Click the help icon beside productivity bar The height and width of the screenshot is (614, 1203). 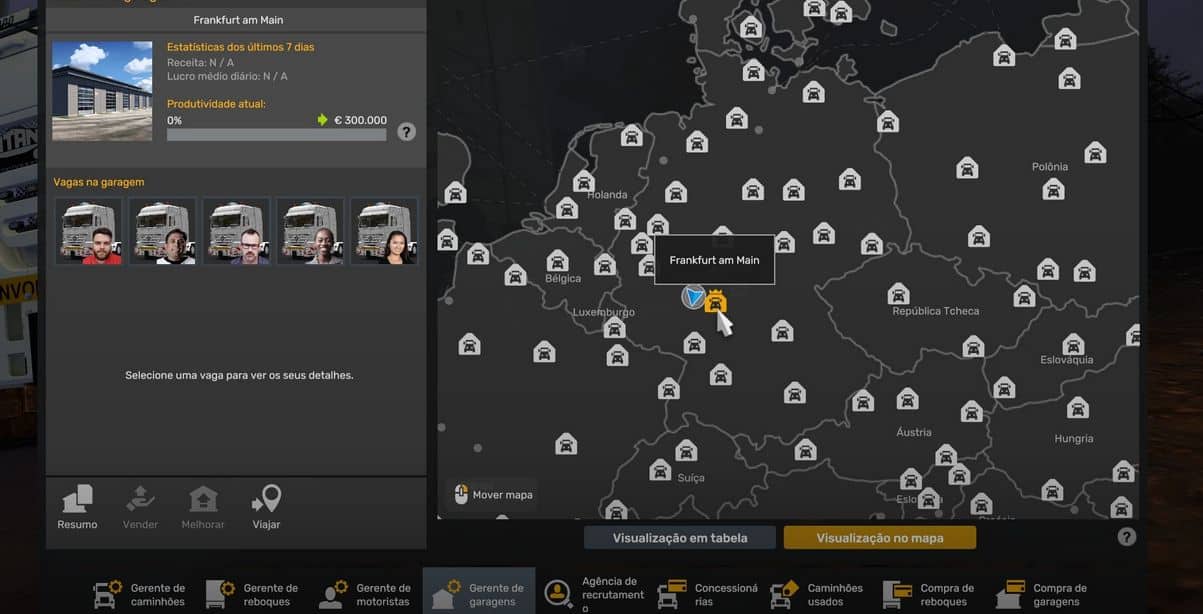point(406,132)
